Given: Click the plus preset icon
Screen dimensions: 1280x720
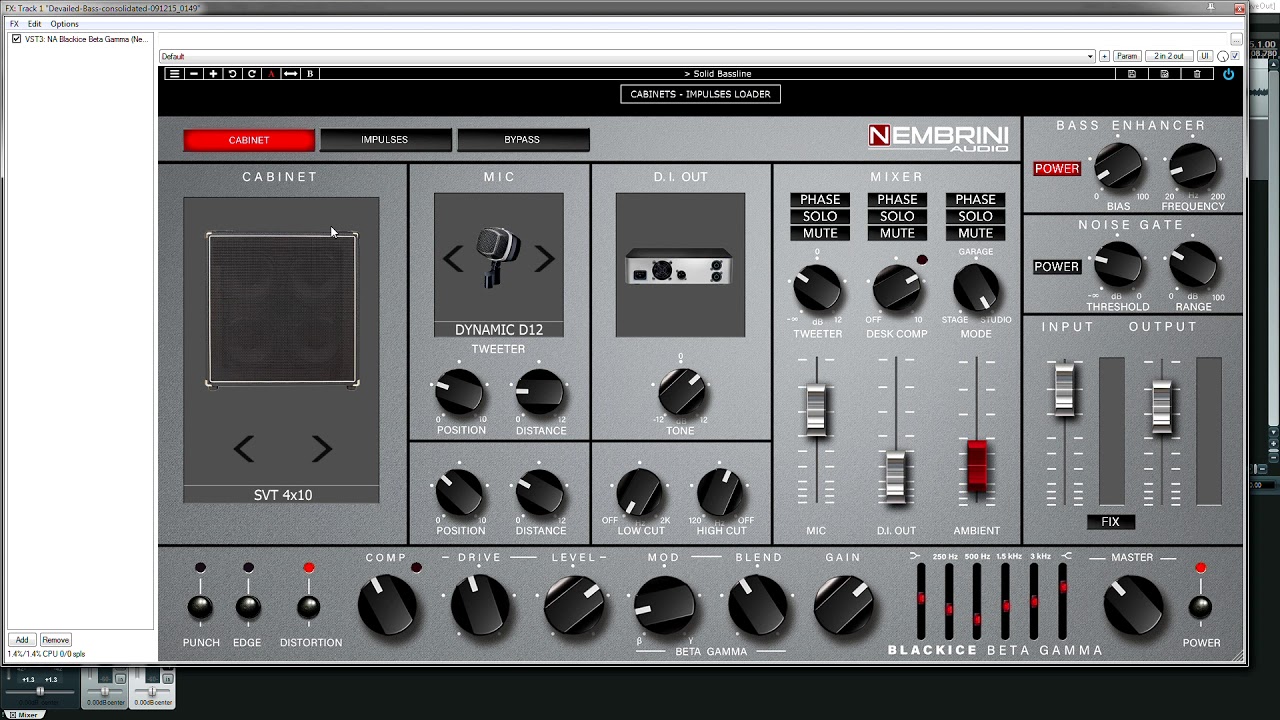Looking at the screenshot, I should 213,74.
